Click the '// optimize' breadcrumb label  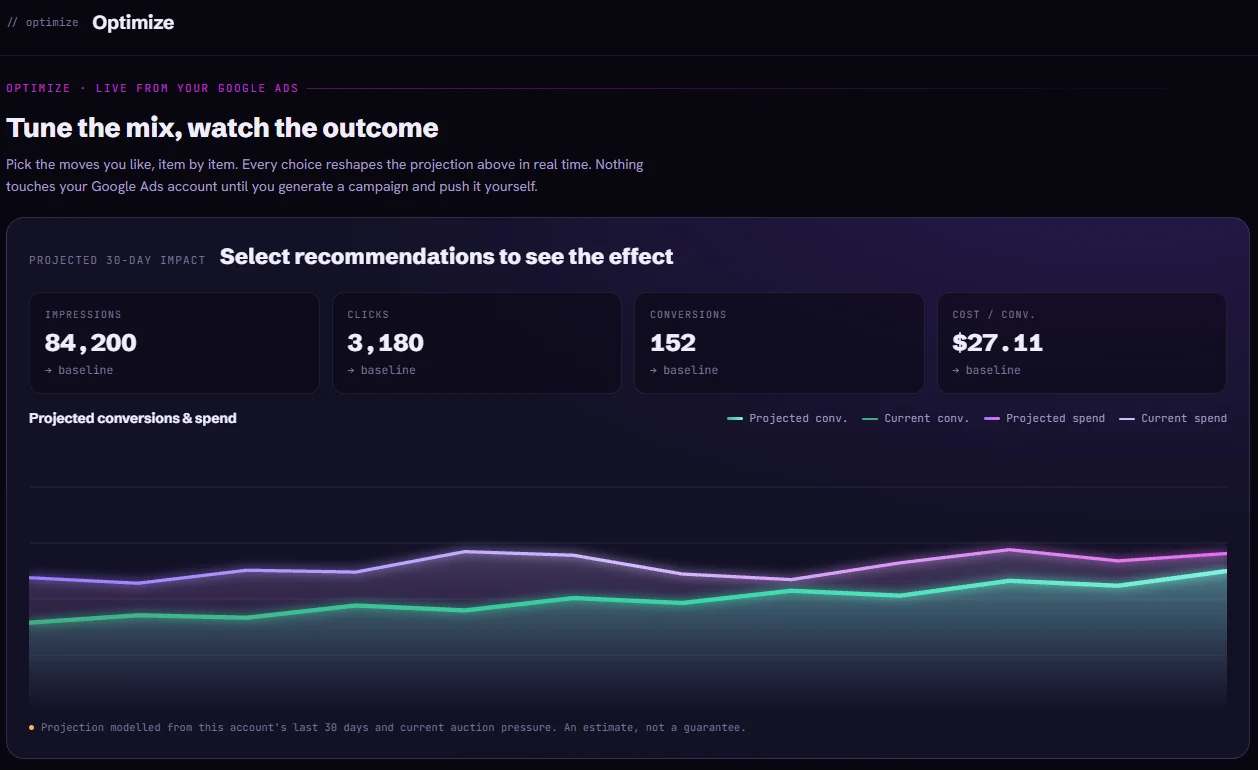click(x=42, y=22)
